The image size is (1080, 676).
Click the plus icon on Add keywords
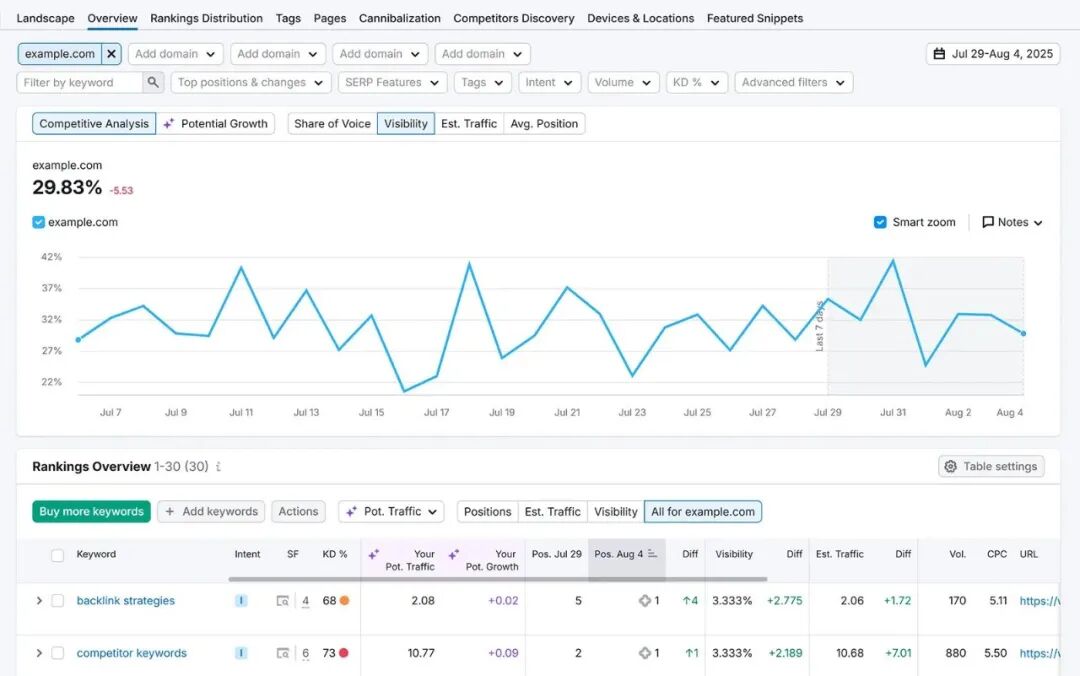pyautogui.click(x=169, y=511)
